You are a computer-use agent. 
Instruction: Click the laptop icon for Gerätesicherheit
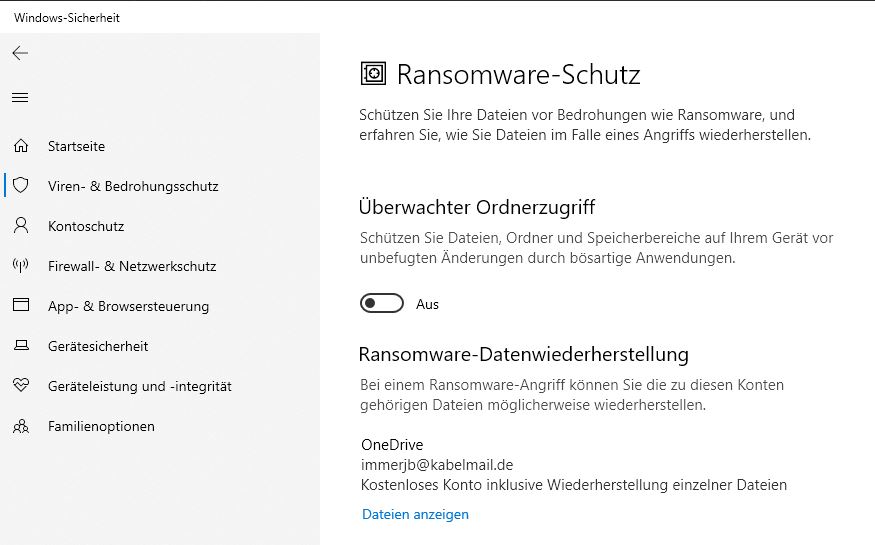click(21, 345)
